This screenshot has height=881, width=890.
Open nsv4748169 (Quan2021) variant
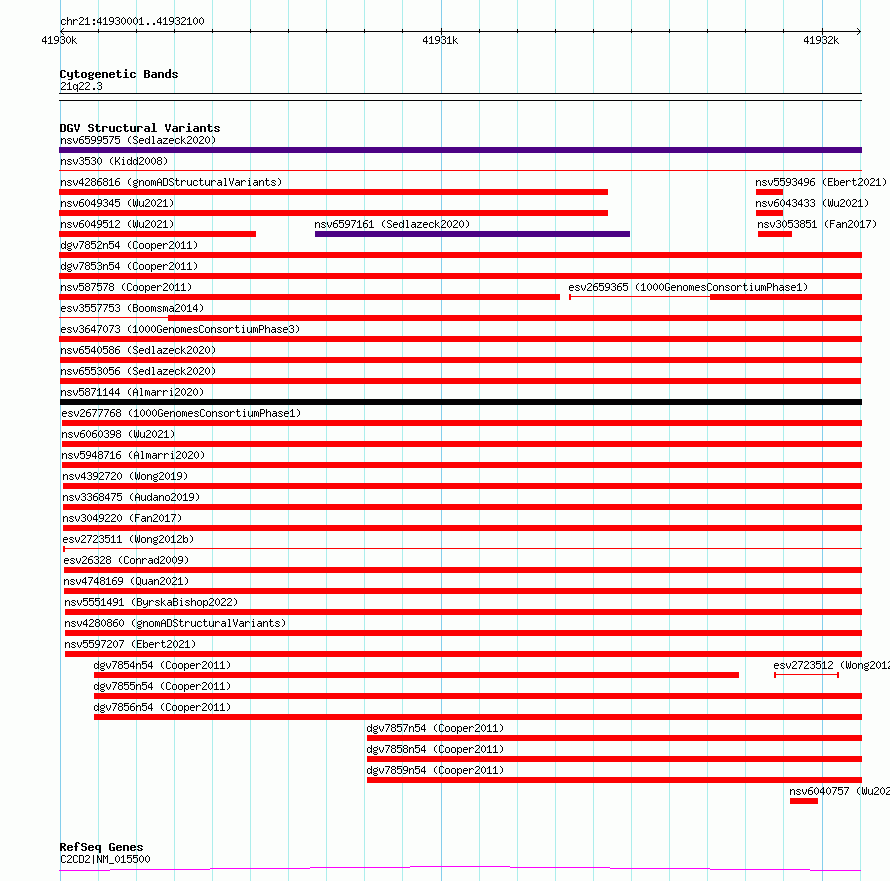[126, 581]
